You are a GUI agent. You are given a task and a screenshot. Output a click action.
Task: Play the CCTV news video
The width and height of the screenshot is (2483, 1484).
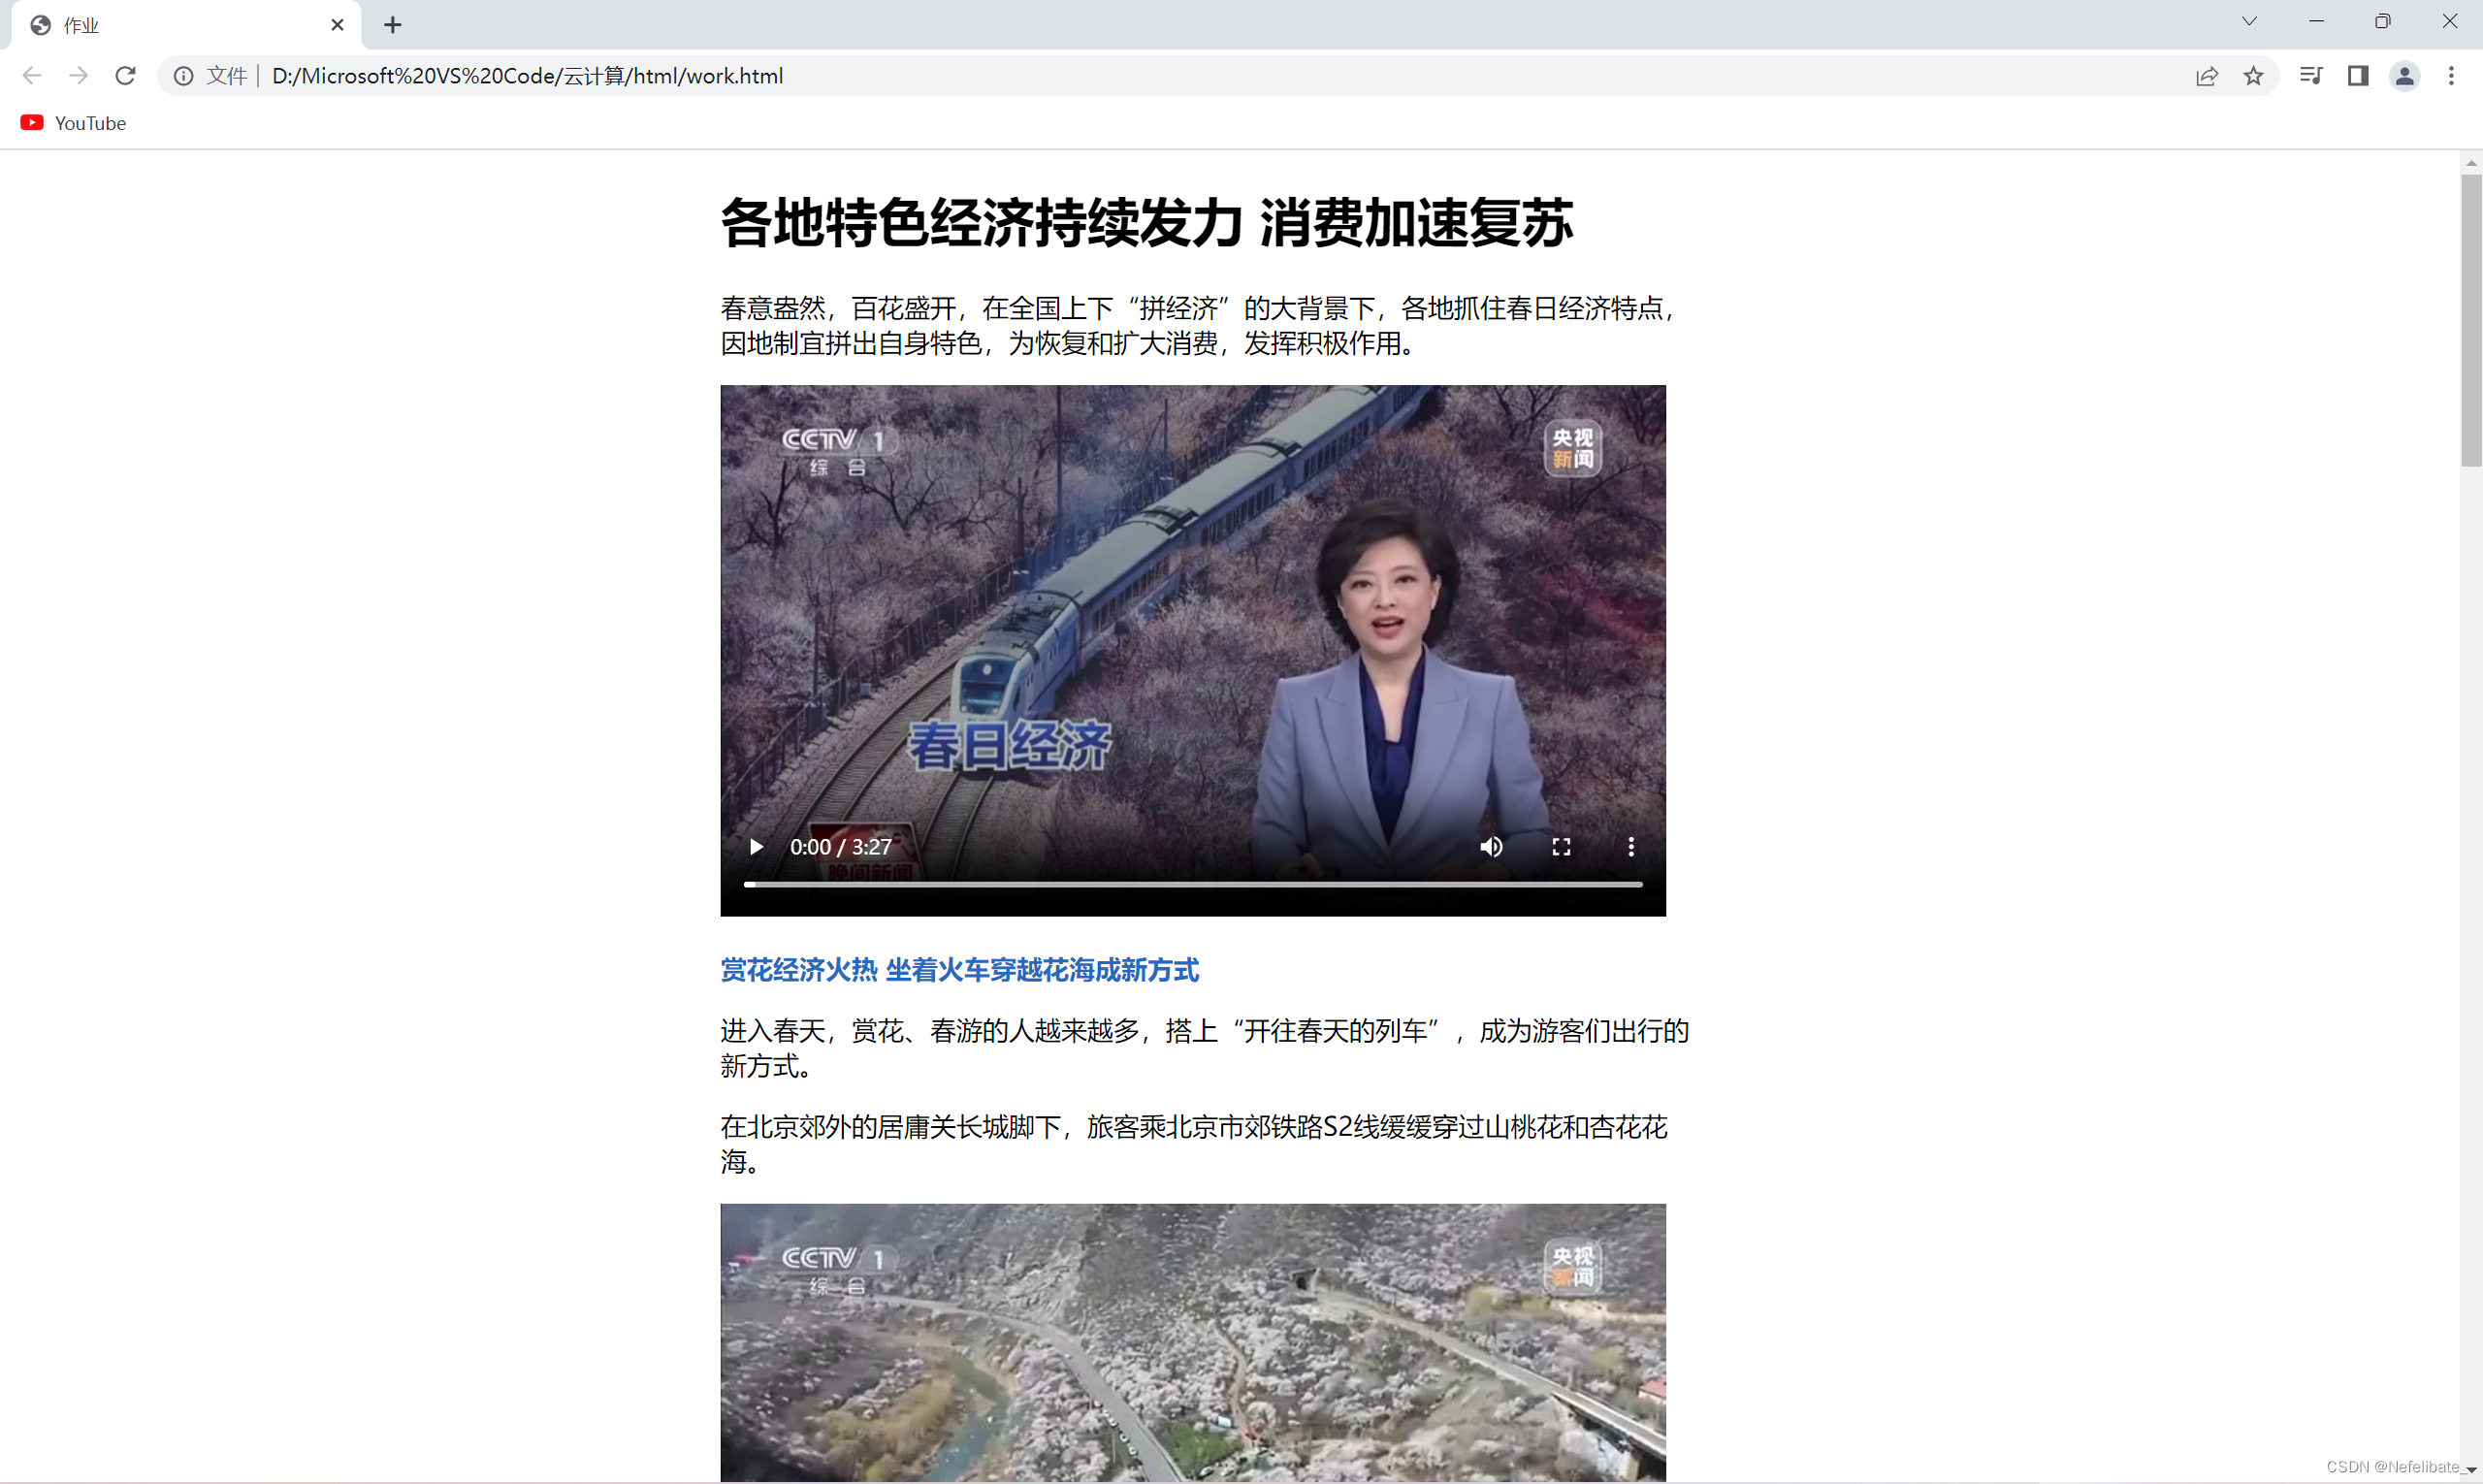(756, 847)
